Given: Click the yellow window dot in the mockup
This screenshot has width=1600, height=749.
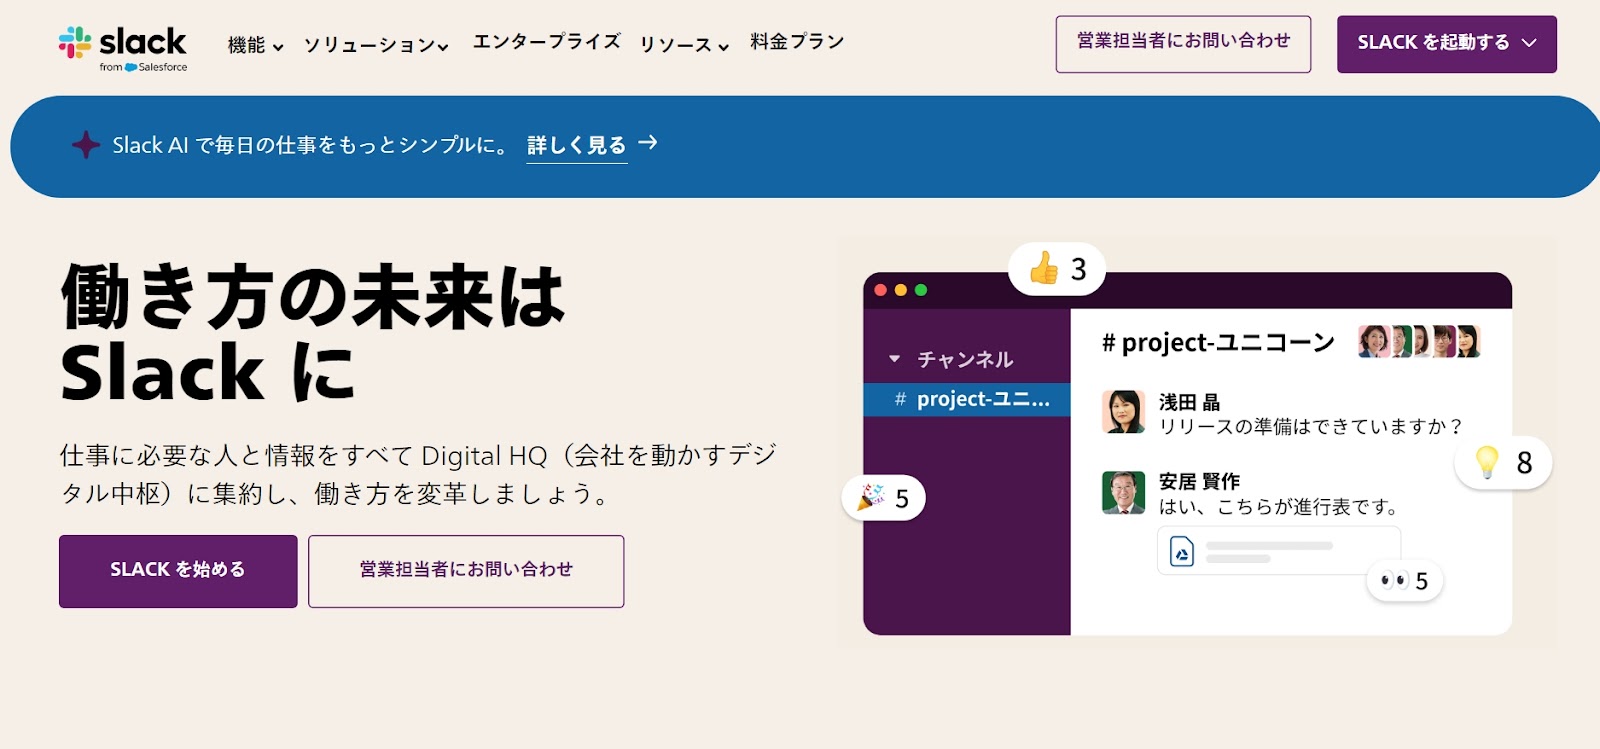Looking at the screenshot, I should (900, 290).
